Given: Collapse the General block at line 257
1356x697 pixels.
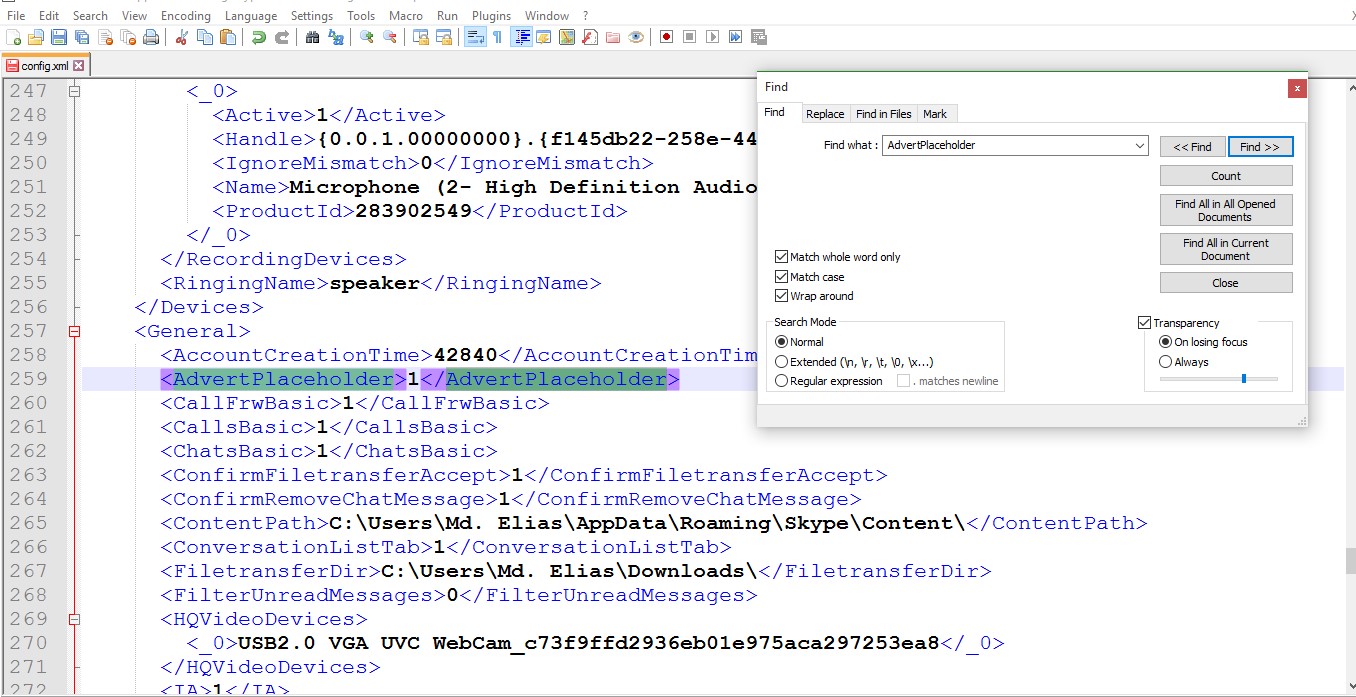Looking at the screenshot, I should [x=74, y=331].
